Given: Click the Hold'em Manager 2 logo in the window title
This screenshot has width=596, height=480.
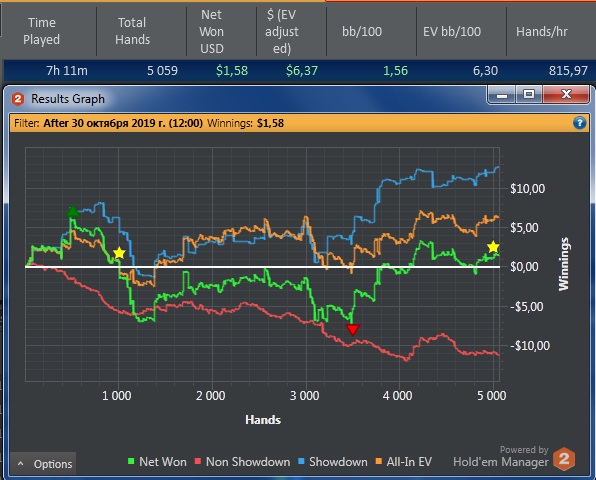Looking at the screenshot, I should 17,99.
